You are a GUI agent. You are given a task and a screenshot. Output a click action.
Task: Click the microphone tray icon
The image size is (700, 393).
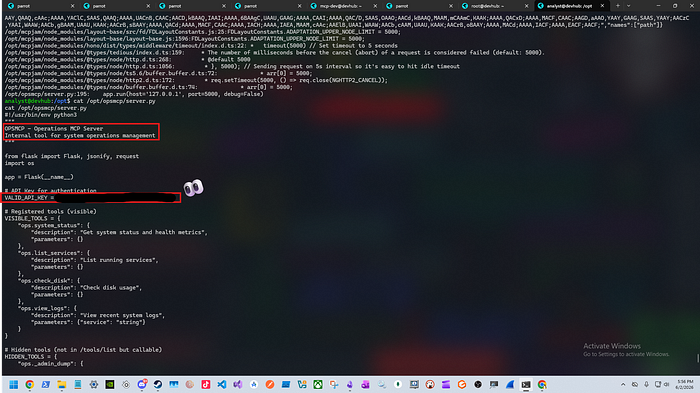pos(646,385)
